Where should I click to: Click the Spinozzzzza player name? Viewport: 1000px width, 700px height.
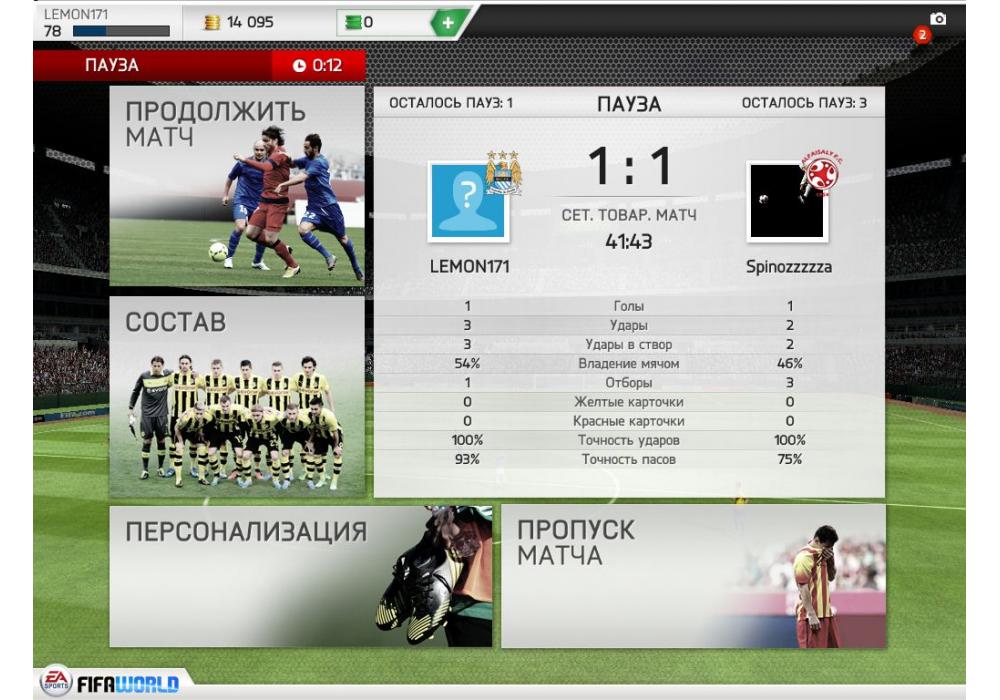[x=789, y=267]
